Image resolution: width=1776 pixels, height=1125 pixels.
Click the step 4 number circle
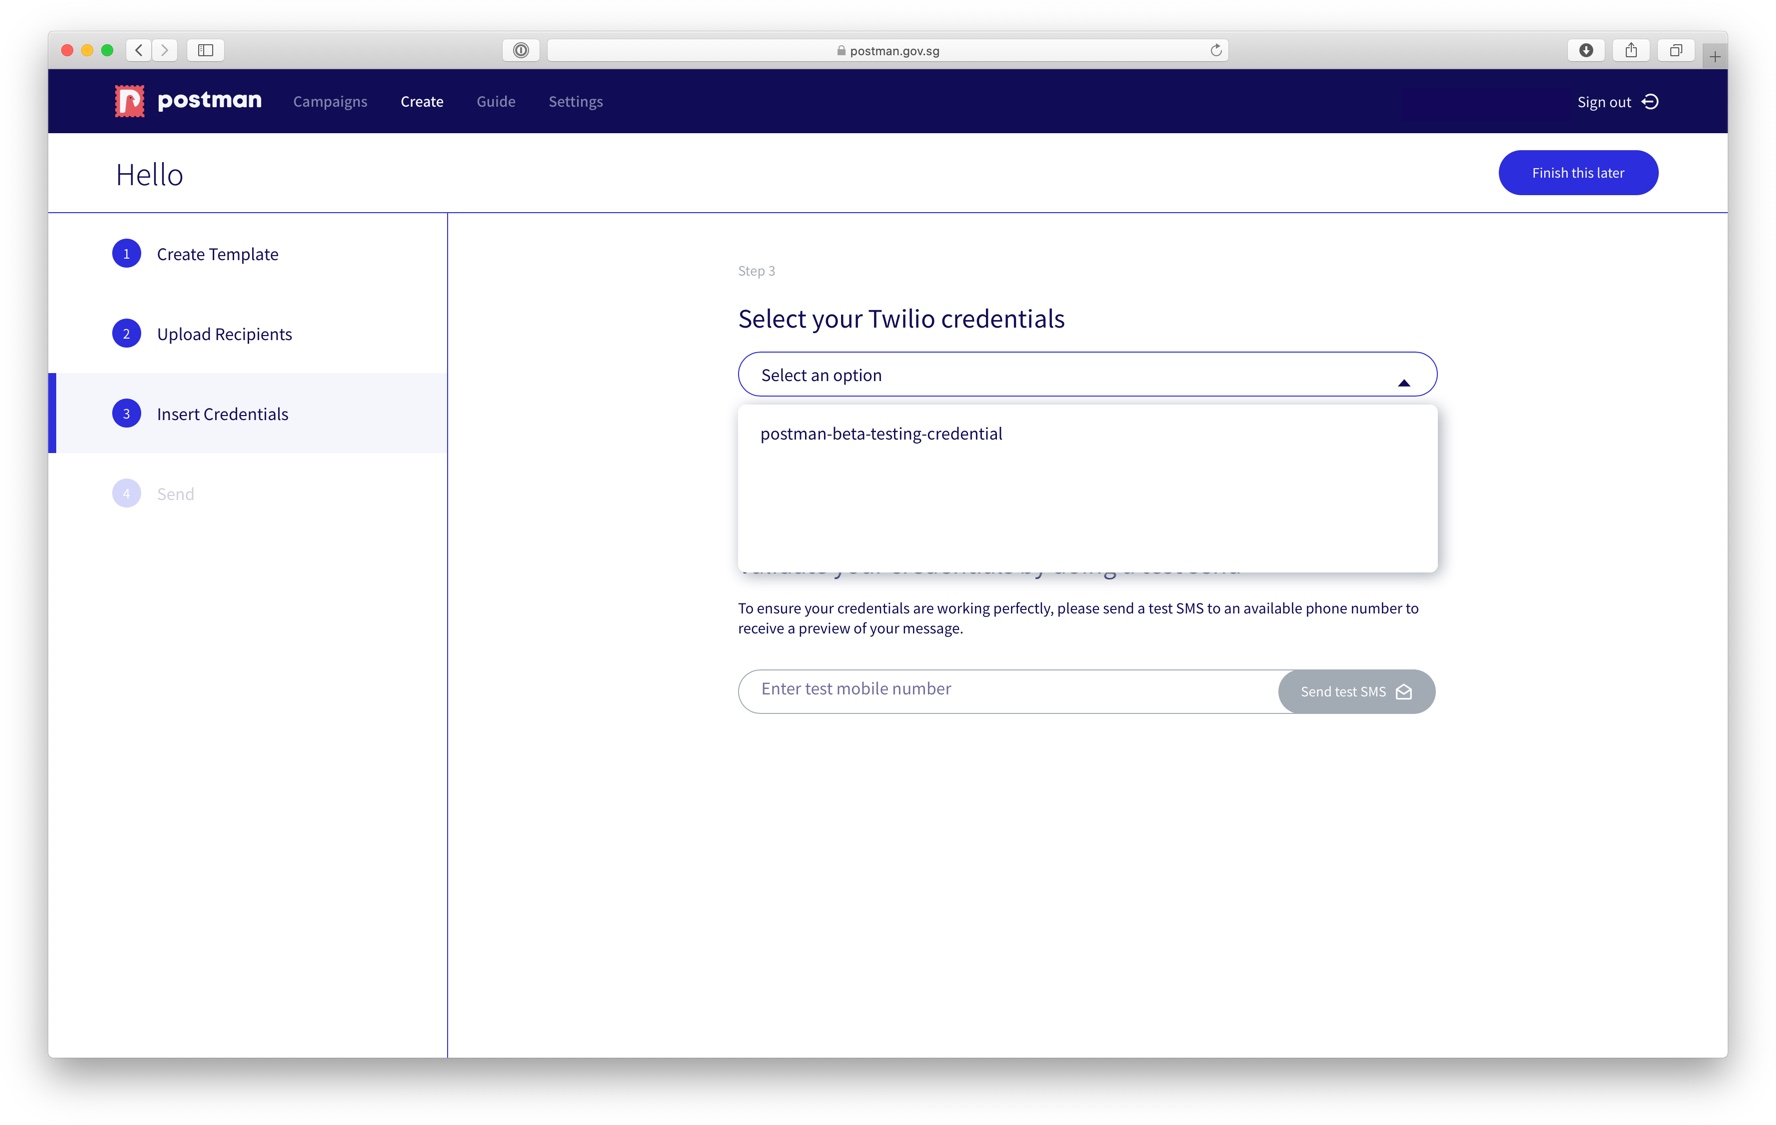126,494
